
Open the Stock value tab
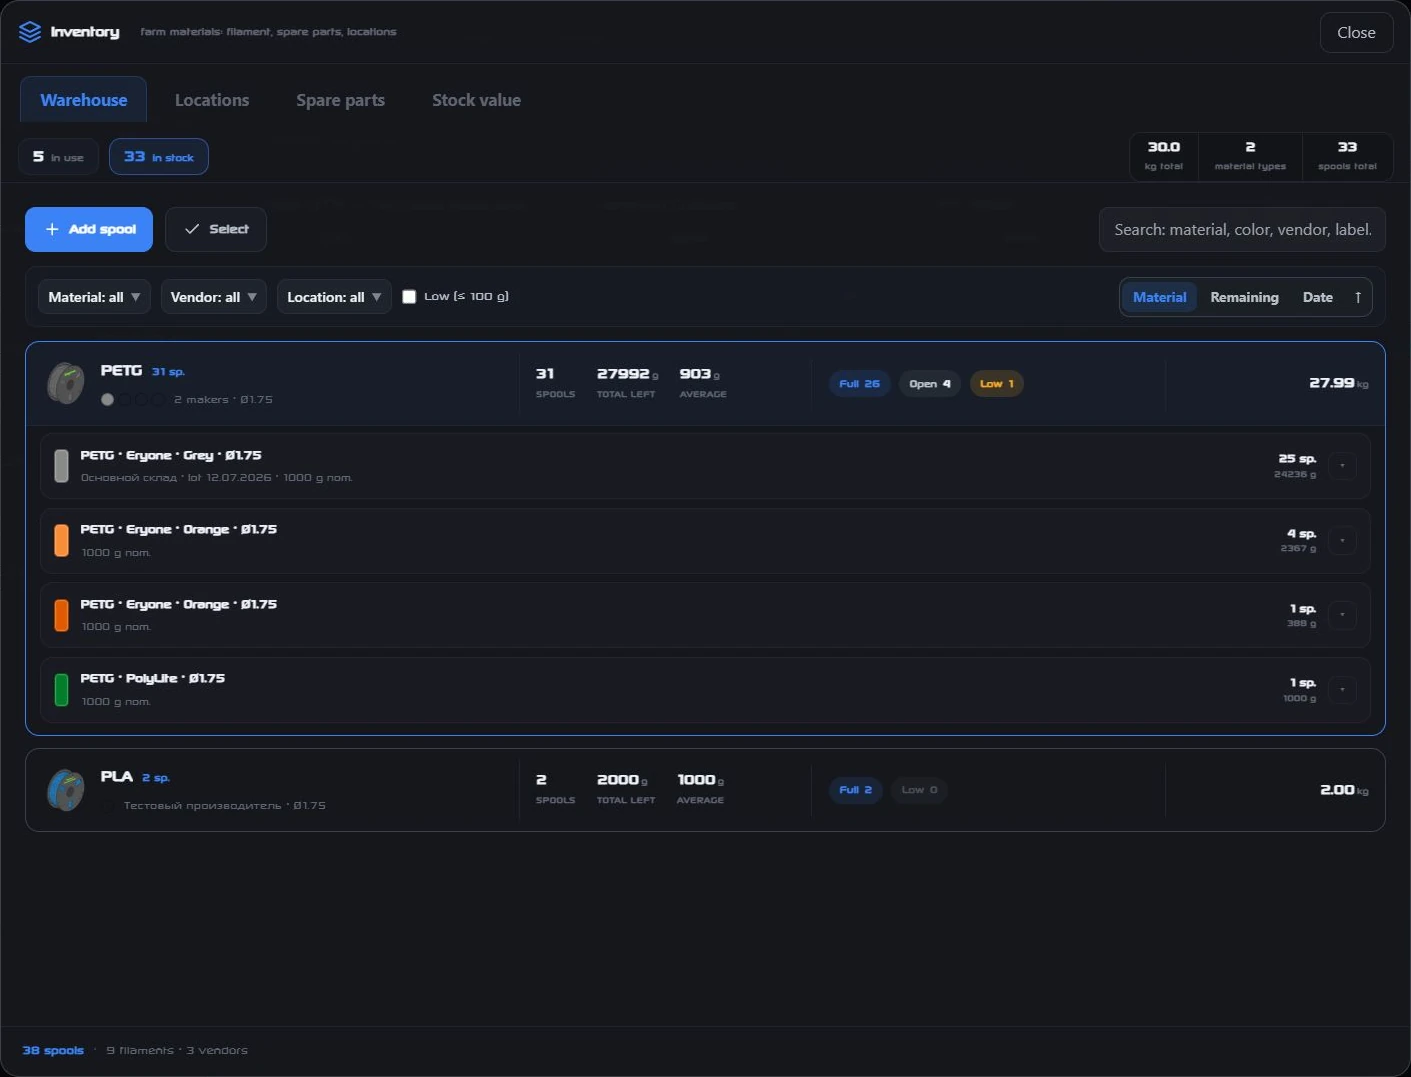(x=476, y=100)
